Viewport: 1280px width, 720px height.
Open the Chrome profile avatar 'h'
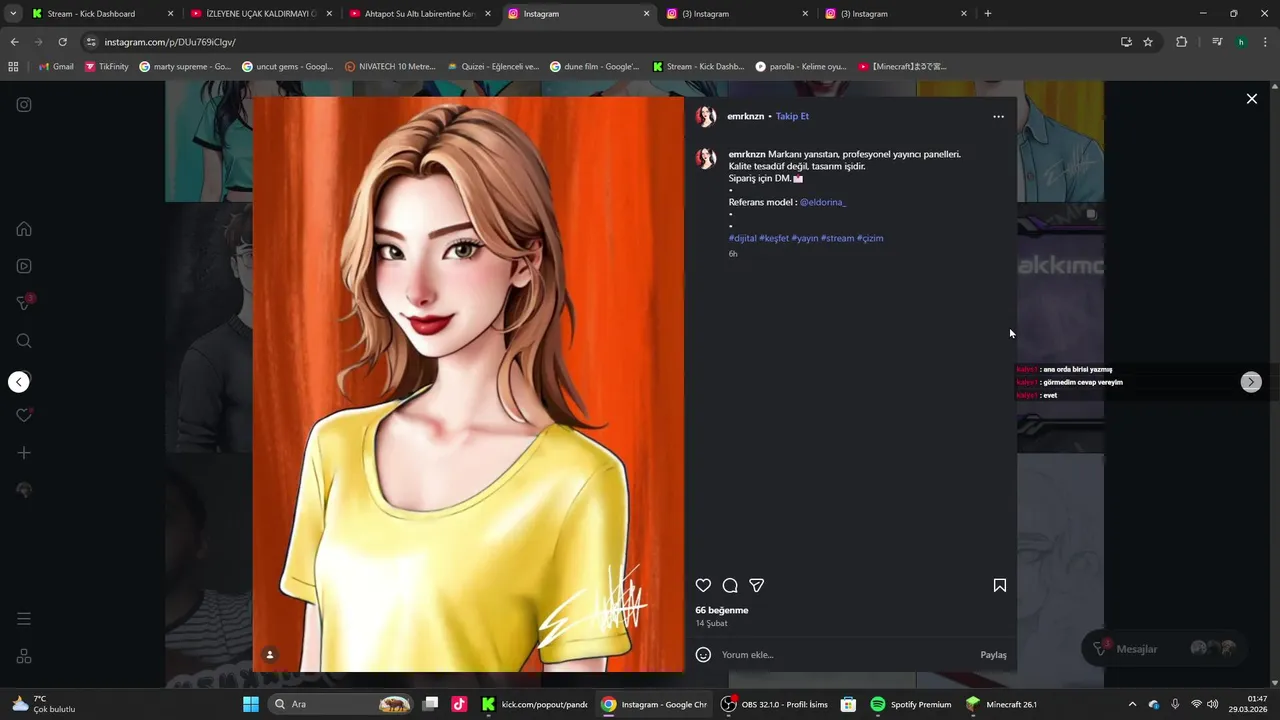[1241, 42]
